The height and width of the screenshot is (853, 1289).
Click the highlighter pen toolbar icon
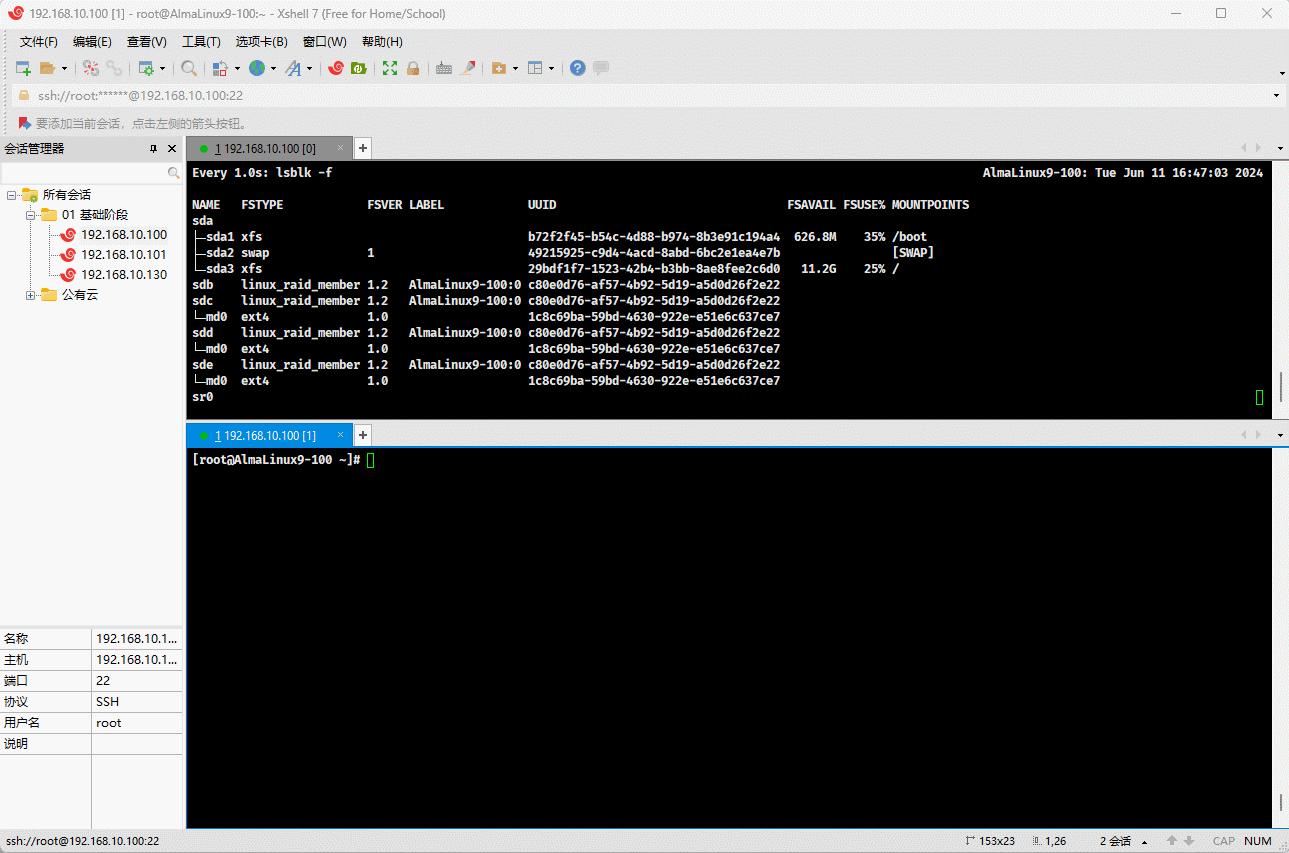coord(467,68)
